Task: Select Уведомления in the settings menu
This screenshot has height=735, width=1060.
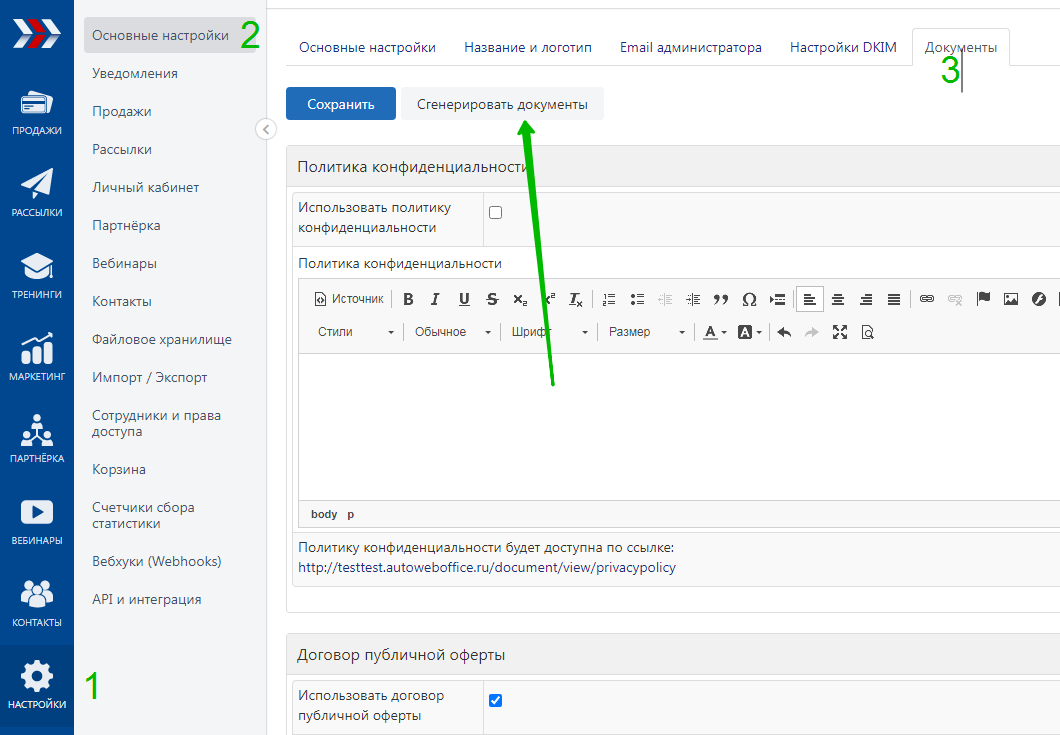Action: [135, 73]
